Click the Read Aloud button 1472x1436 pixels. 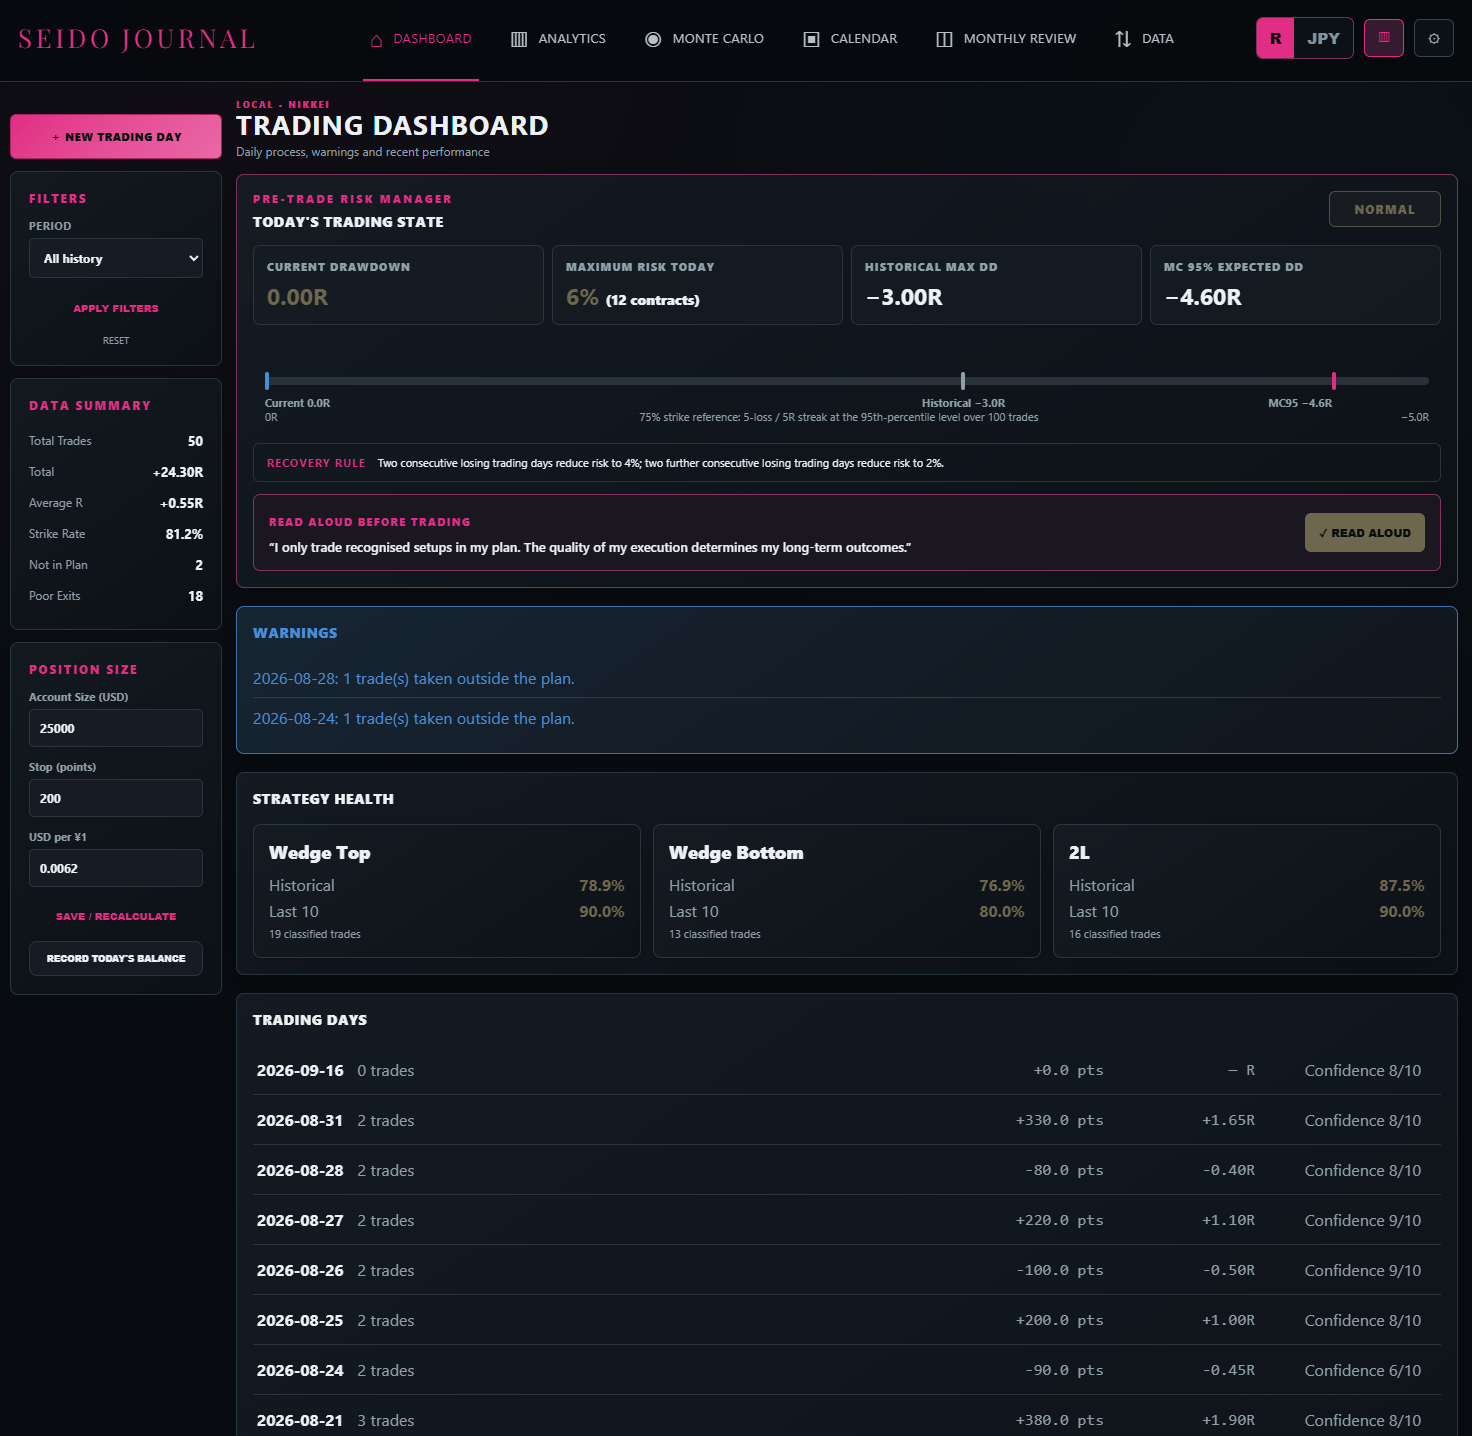(x=1364, y=533)
